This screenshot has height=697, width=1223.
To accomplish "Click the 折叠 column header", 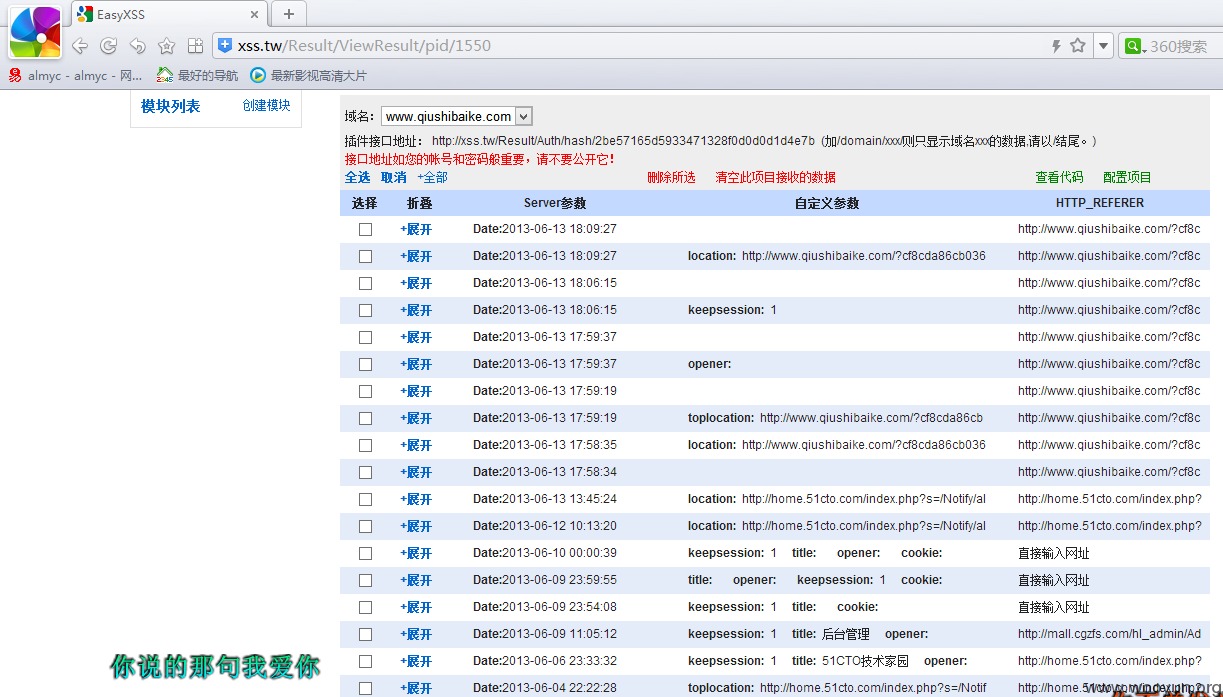I will tap(420, 203).
